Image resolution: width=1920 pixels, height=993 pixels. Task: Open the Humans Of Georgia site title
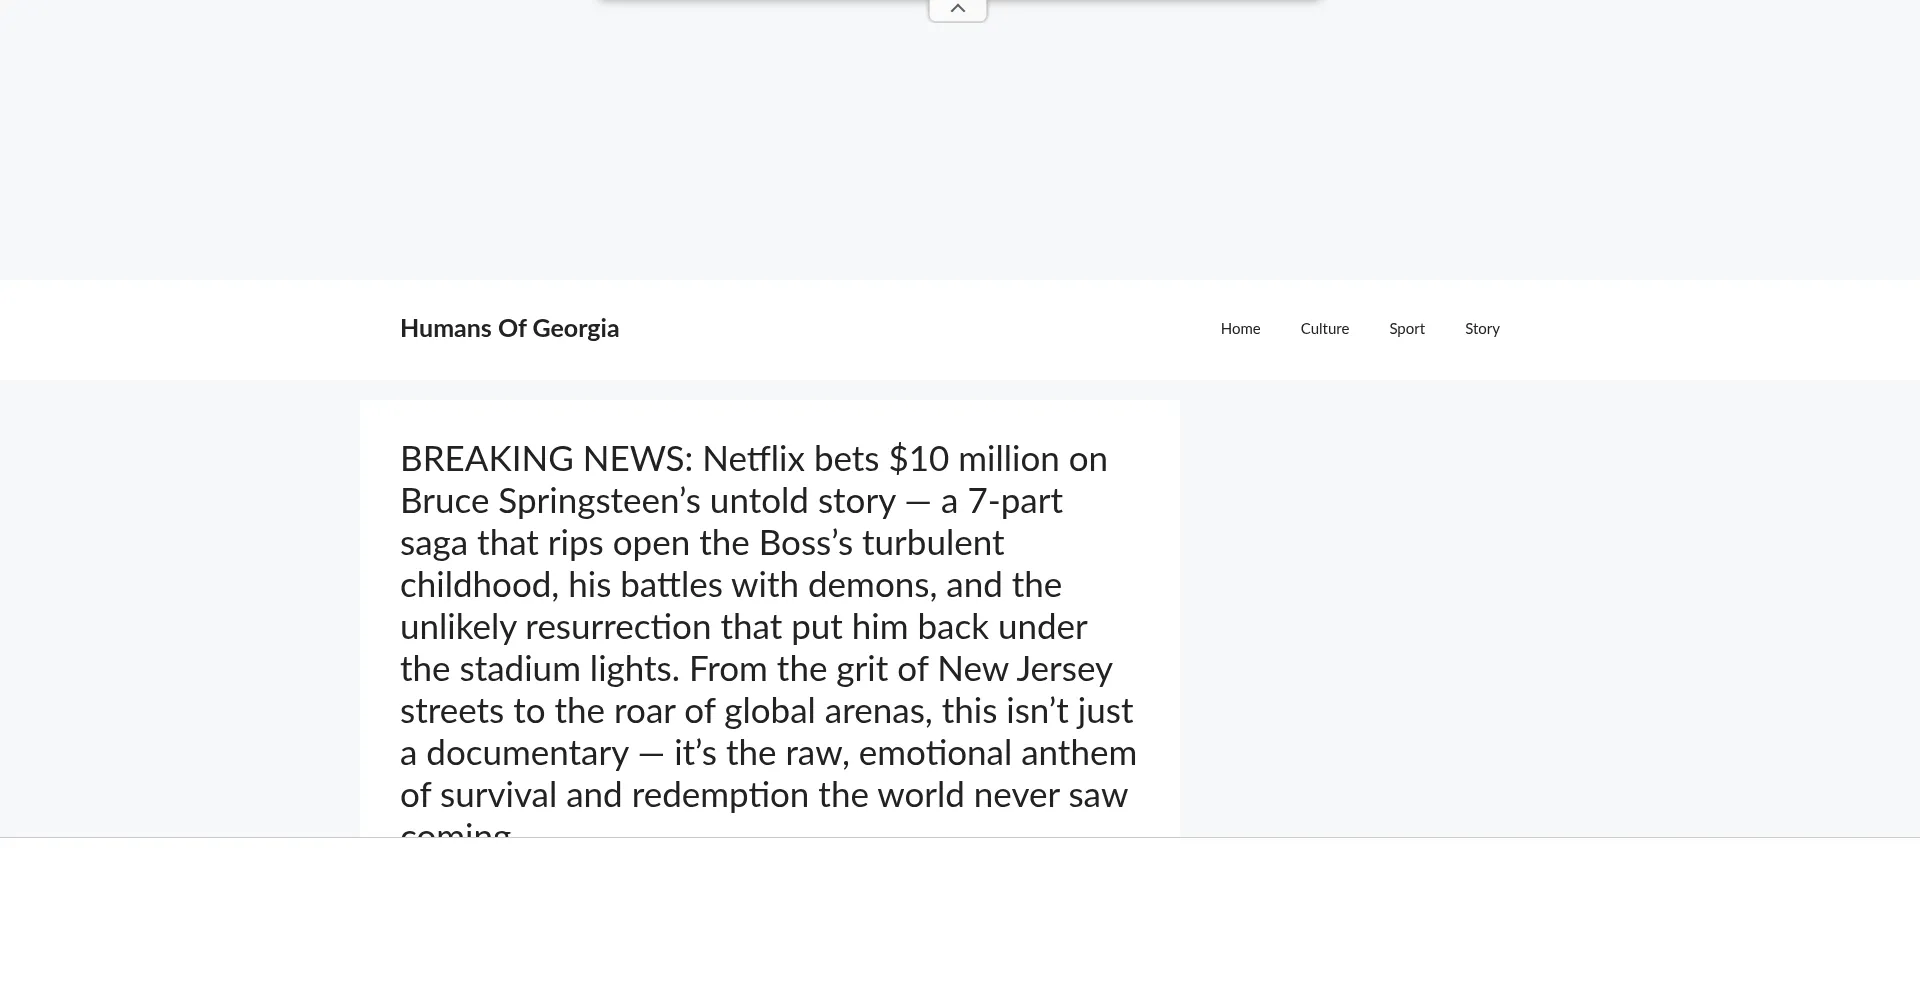point(509,329)
